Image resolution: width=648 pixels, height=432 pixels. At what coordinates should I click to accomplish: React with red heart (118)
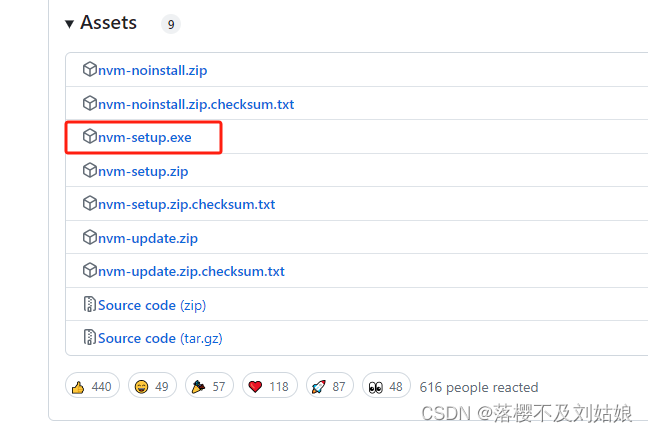pyautogui.click(x=269, y=385)
